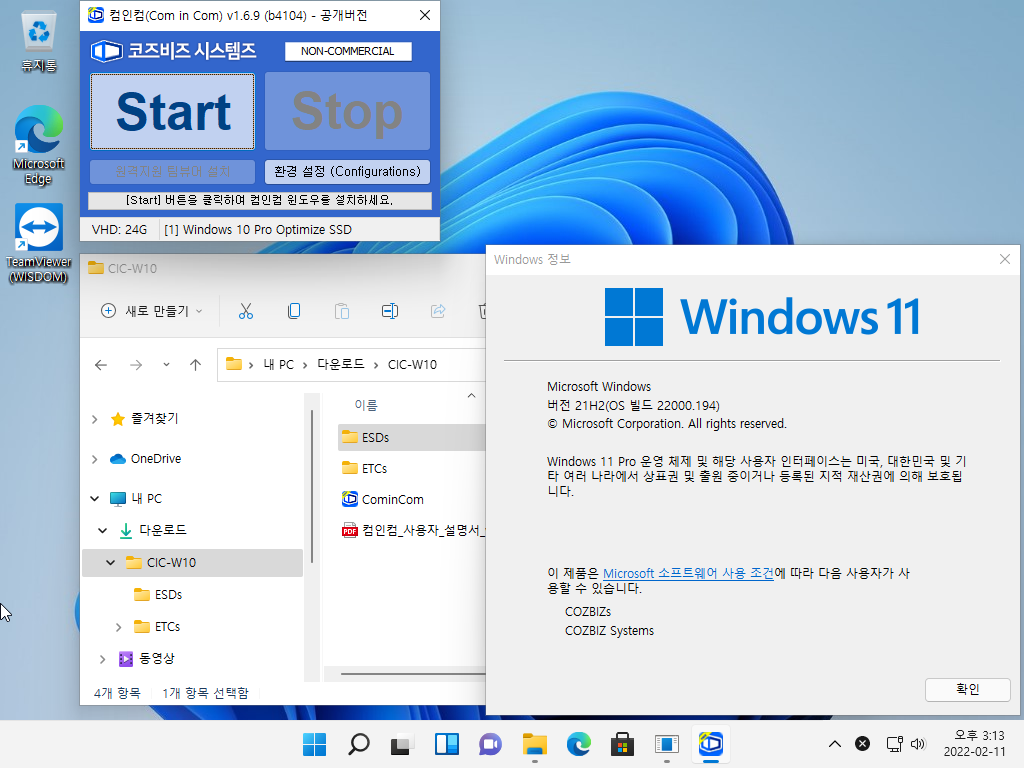Click the navigation pane vertical scrollbar
Viewport: 1024px width, 768px height.
[x=312, y=486]
